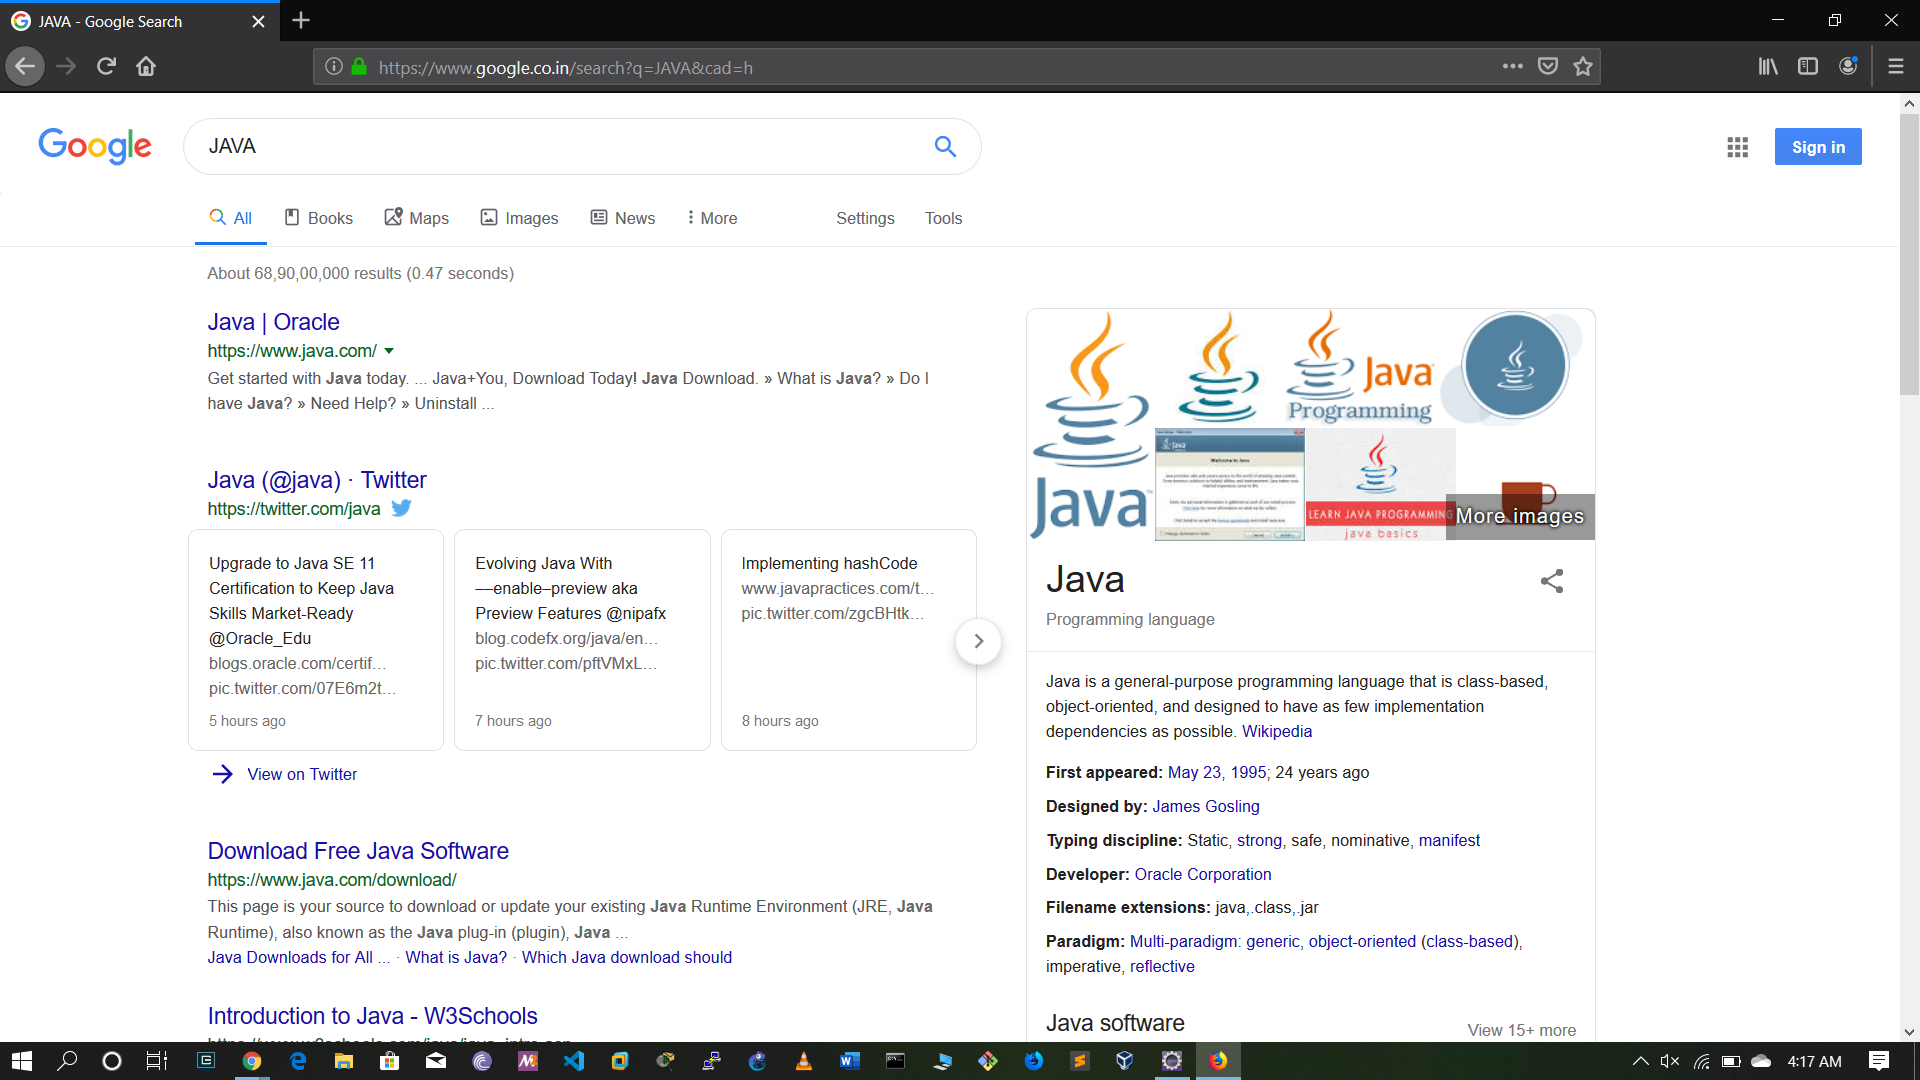1920x1080 pixels.
Task: Click the Sign in button
Action: (1818, 147)
